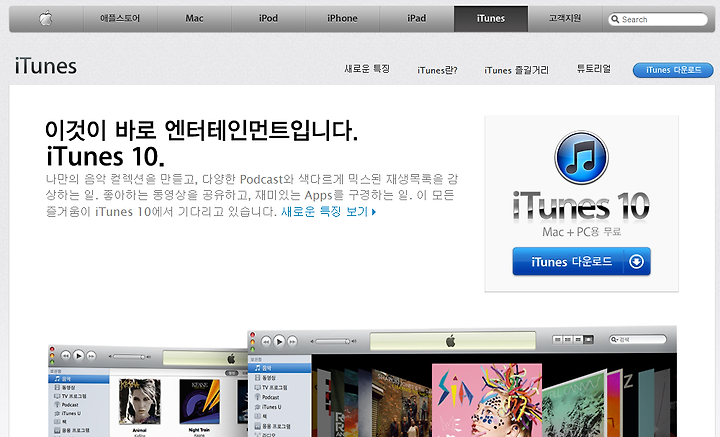Viewport: 720px width, 437px height.
Task: Open the iTunes navigation tab
Action: pyautogui.click(x=491, y=19)
